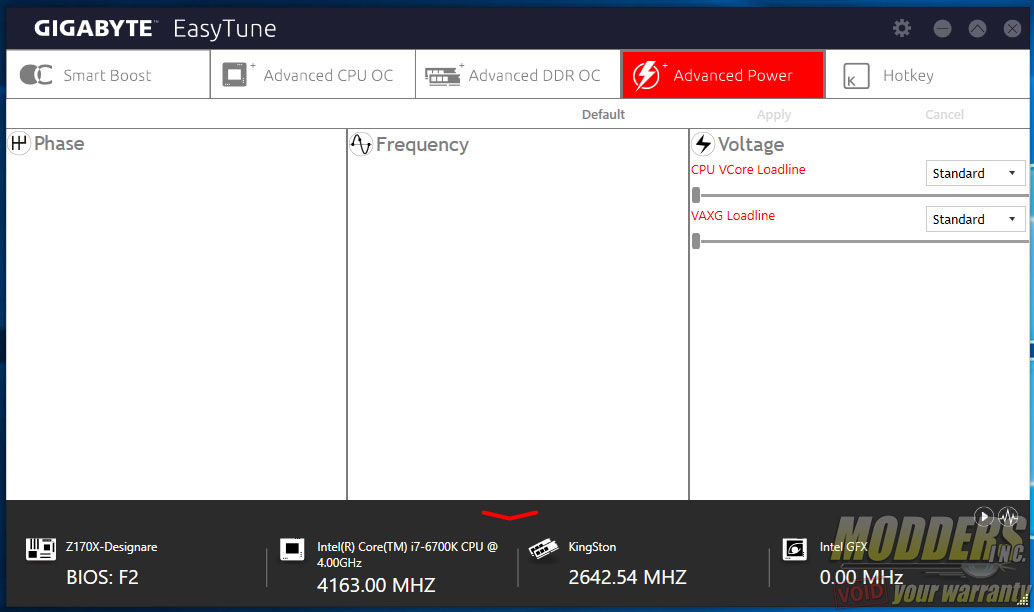Click the Advanced CPU OC chip icon
This screenshot has height=612, width=1034.
pos(234,75)
